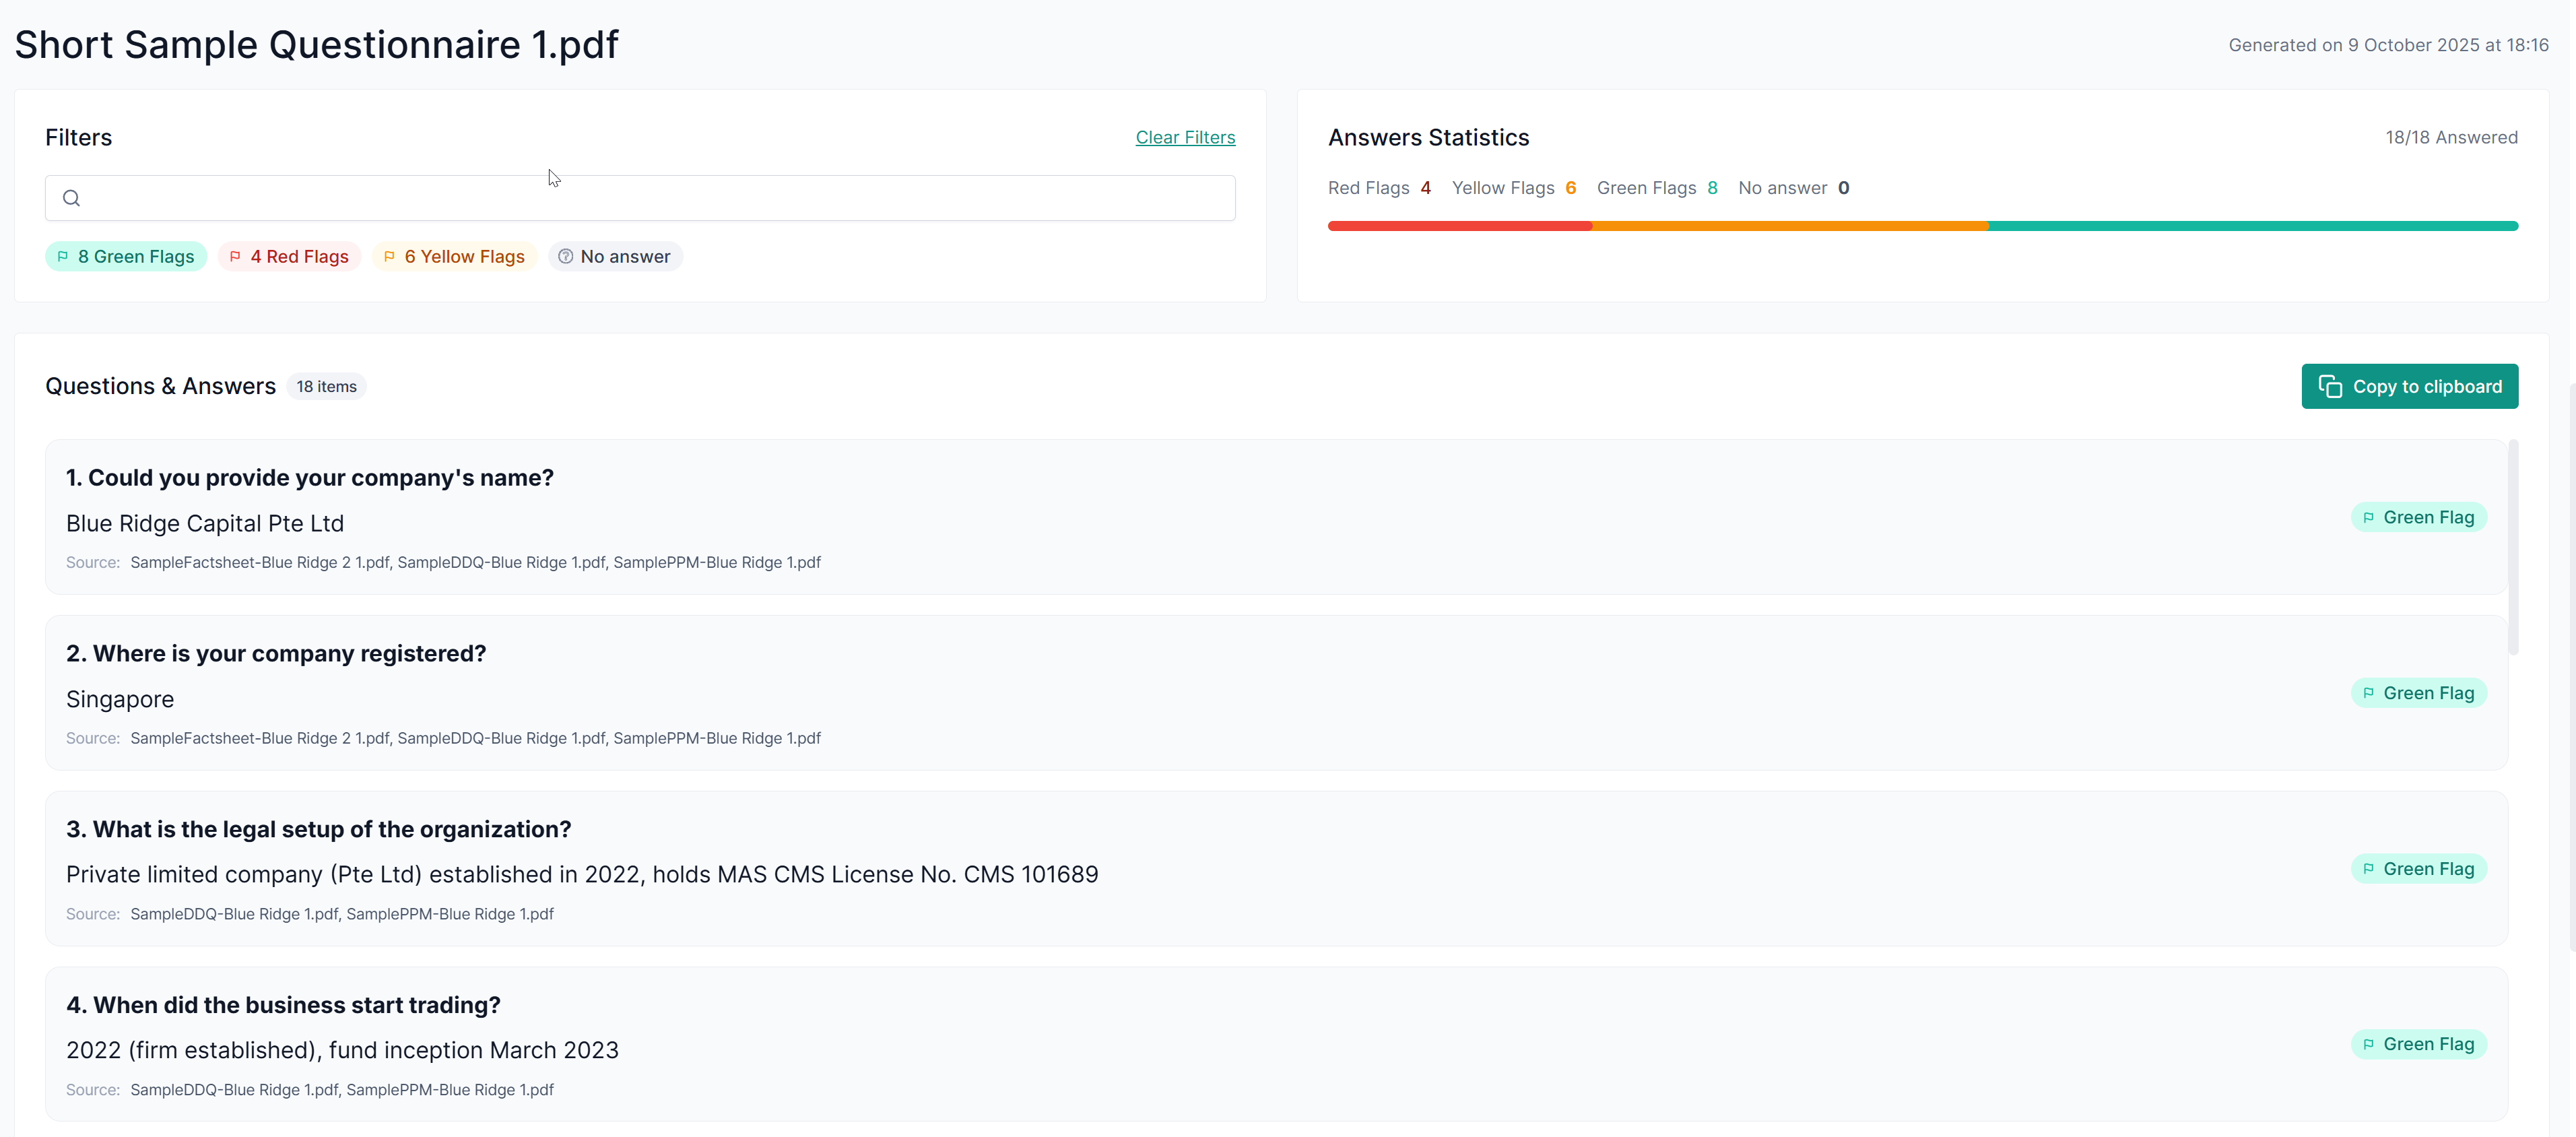Select the Red Flags 4 statistic label
This screenshot has width=2576, height=1137.
click(1380, 188)
